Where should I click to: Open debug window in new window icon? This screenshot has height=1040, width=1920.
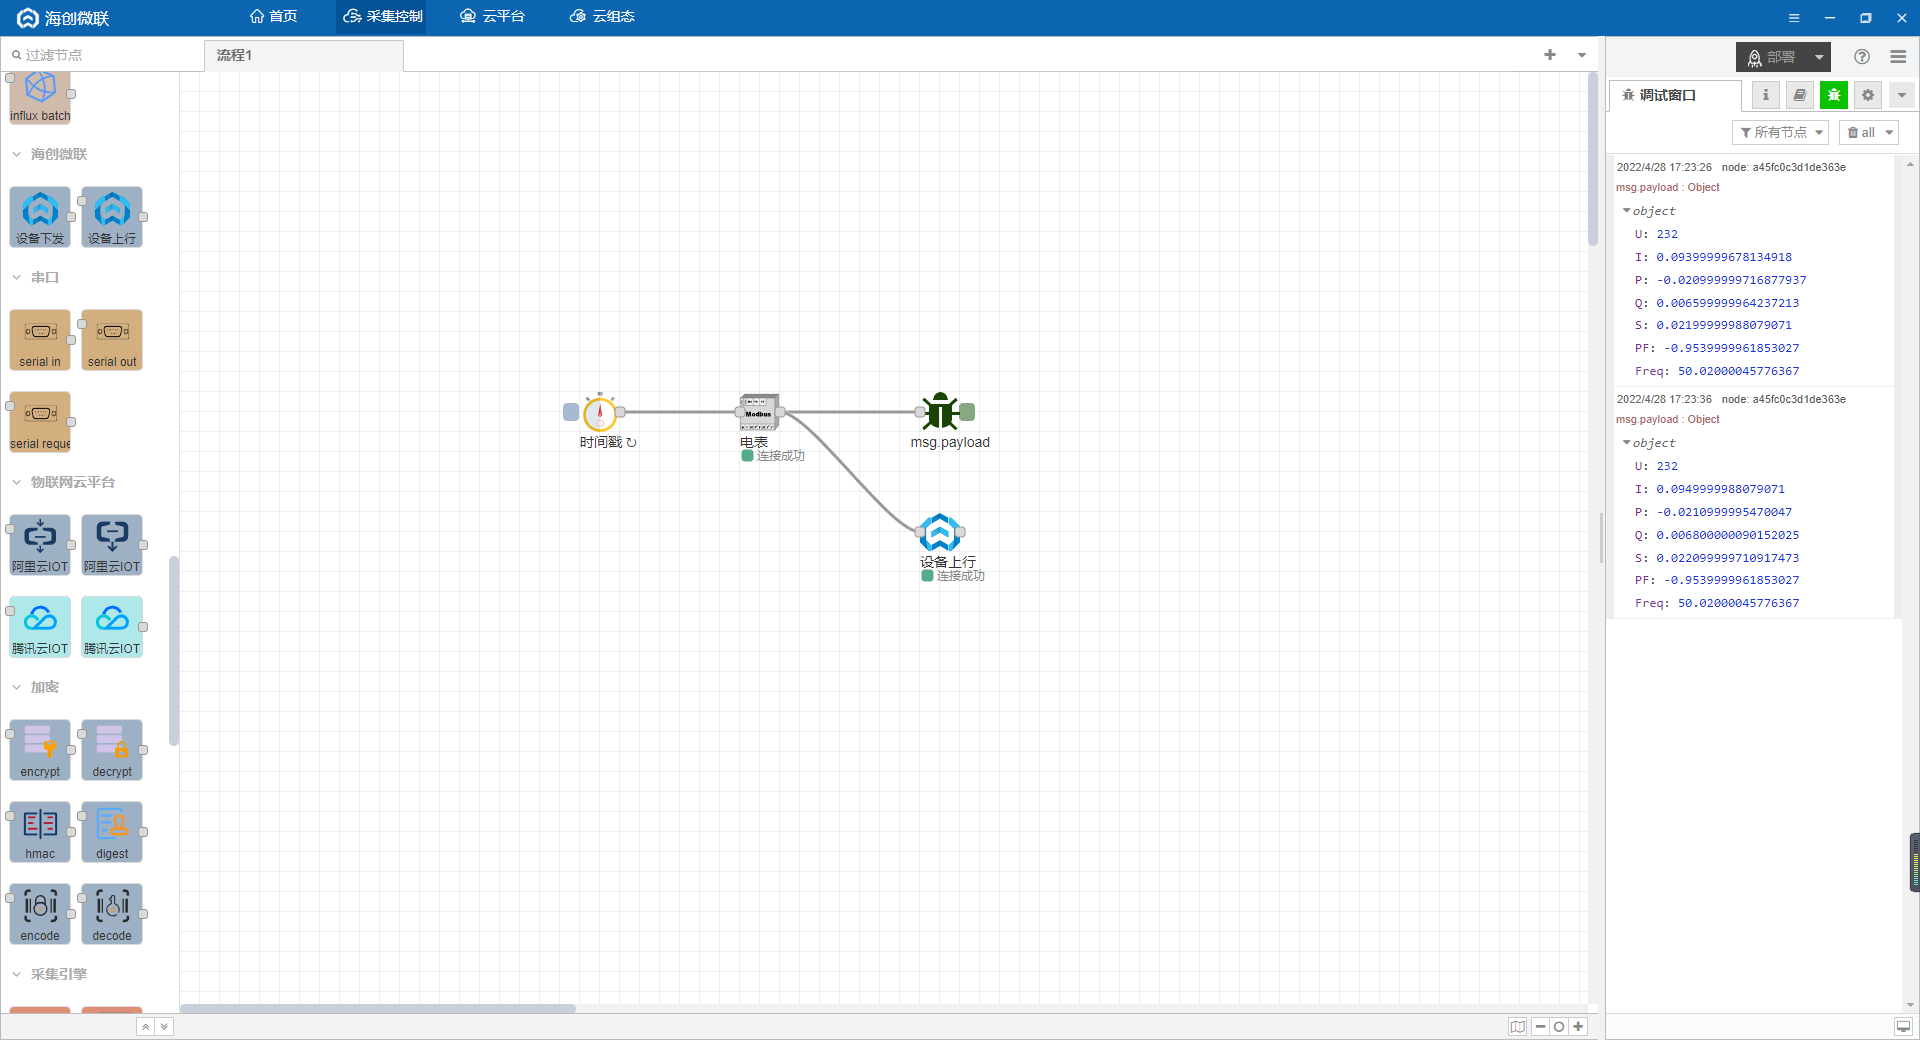[1903, 1027]
